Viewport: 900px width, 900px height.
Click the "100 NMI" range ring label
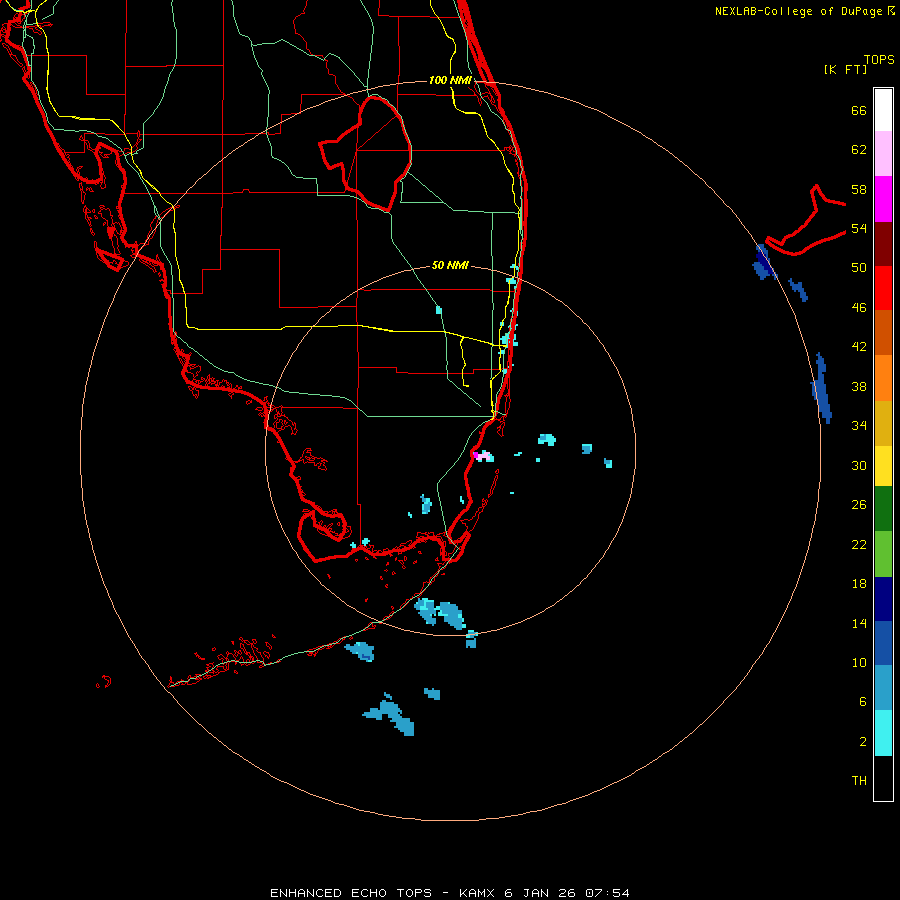[x=450, y=80]
